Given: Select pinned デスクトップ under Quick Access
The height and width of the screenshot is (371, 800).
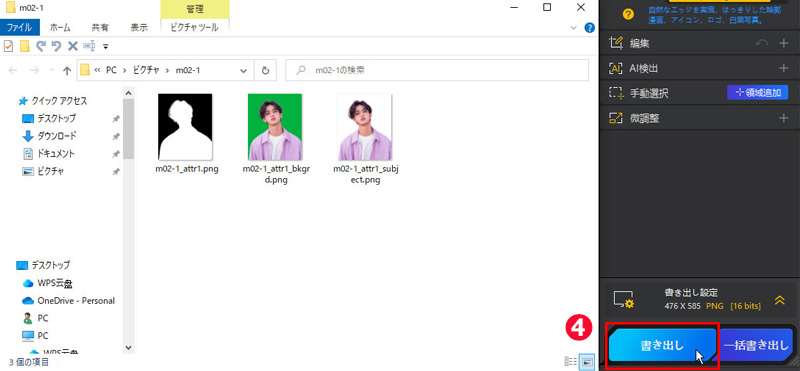Looking at the screenshot, I should 56,118.
